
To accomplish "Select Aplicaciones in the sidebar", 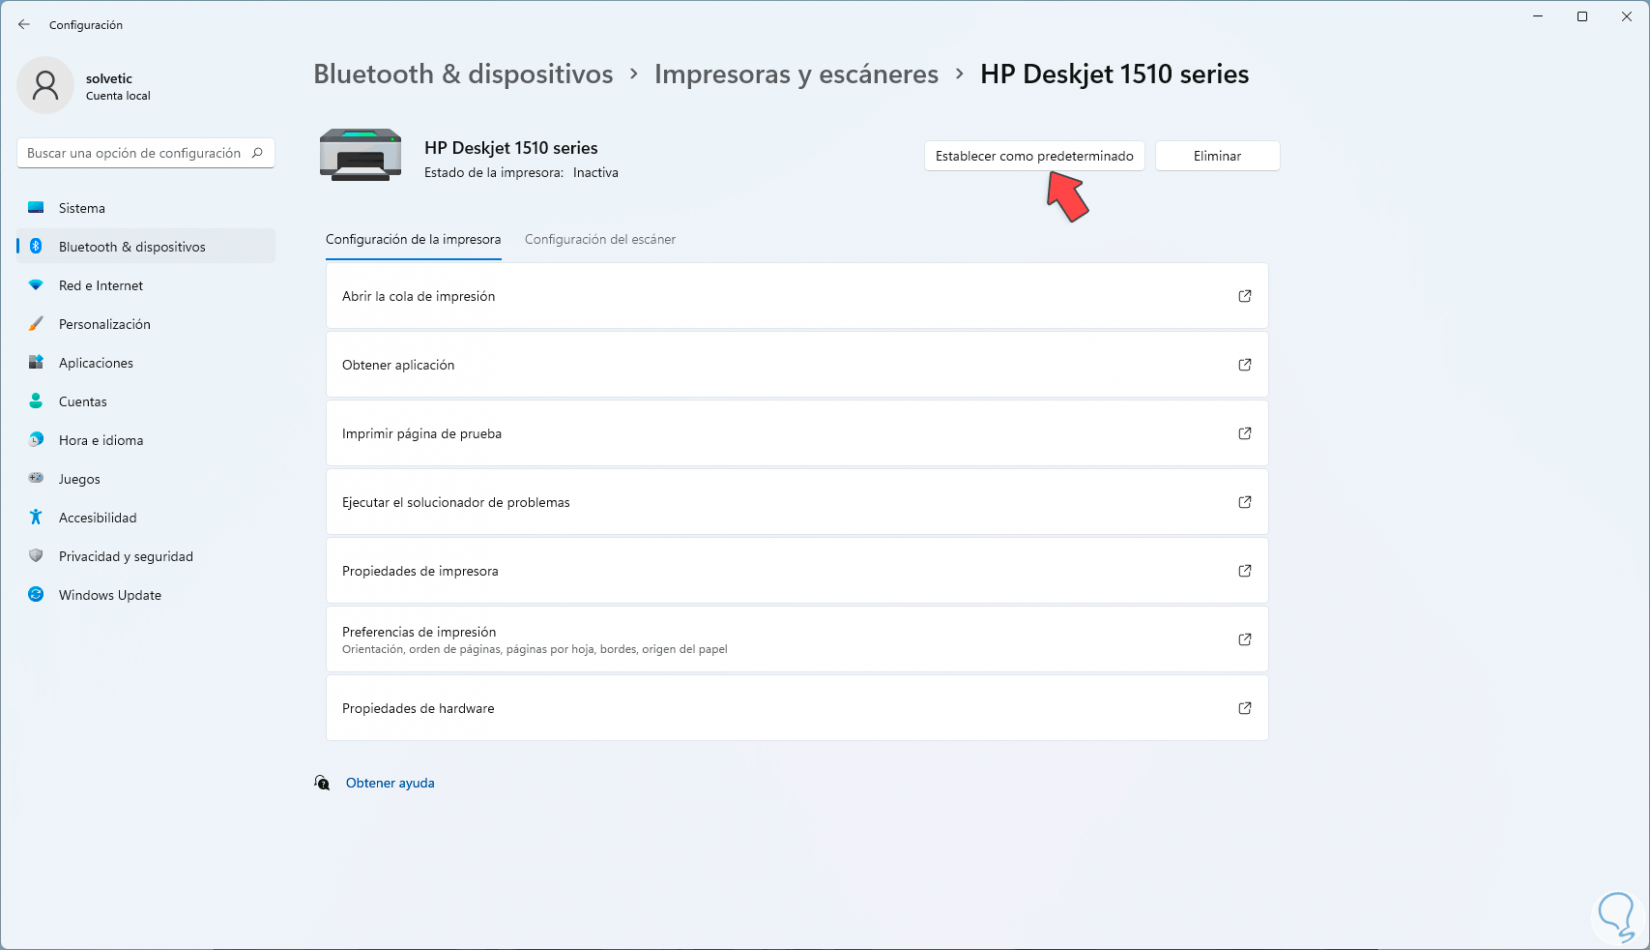I will point(96,363).
